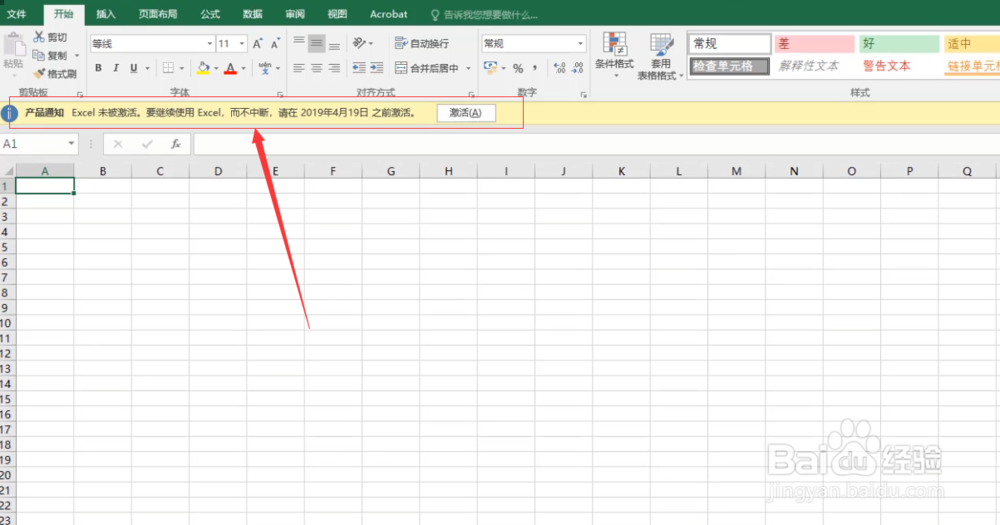Viewport: 1000px width, 525px height.
Task: Apply the red font color A
Action: [x=230, y=68]
